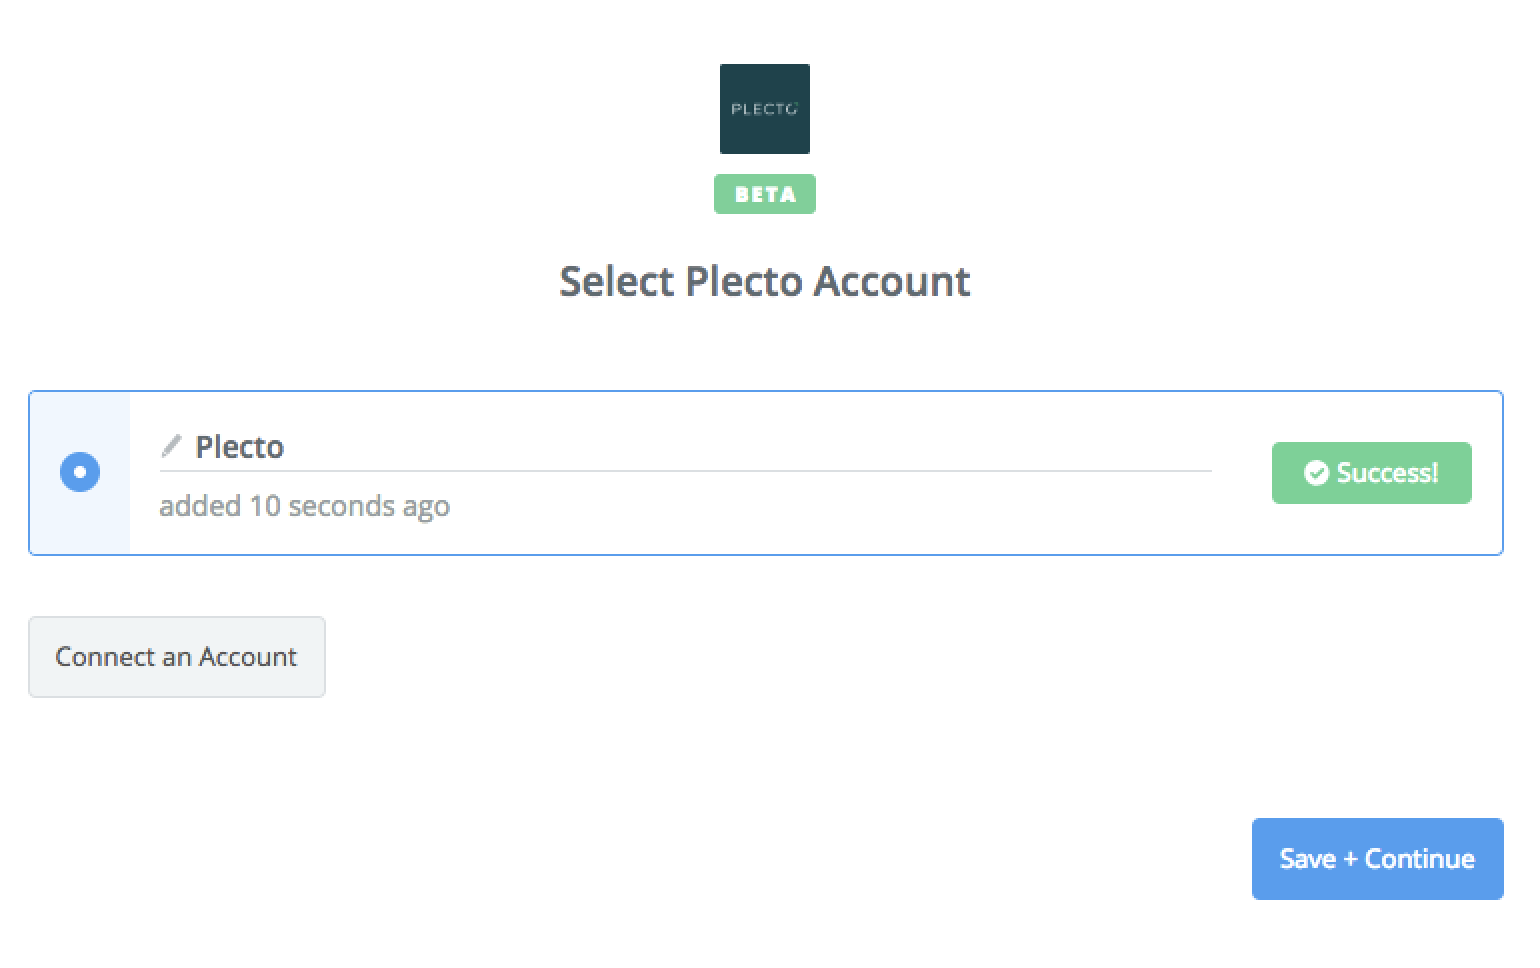The height and width of the screenshot is (968, 1540).
Task: Click the 'Select Plecto Account' heading
Action: (x=765, y=281)
